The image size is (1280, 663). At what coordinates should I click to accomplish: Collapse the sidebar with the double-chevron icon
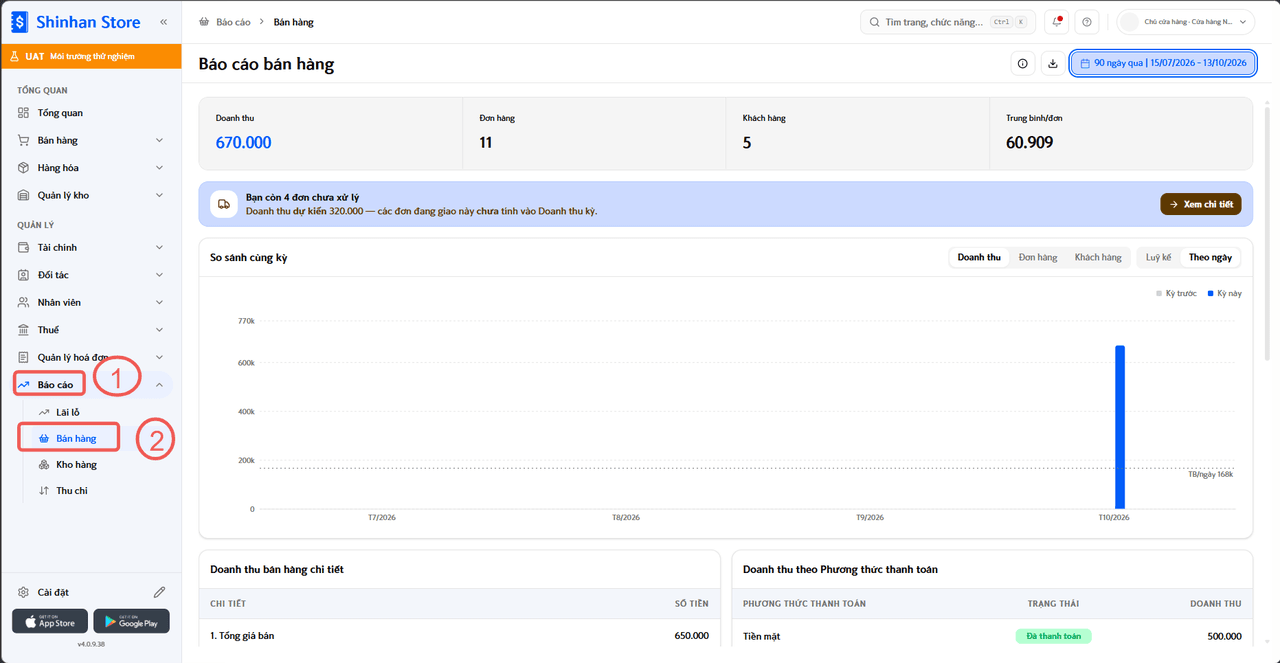click(x=163, y=21)
